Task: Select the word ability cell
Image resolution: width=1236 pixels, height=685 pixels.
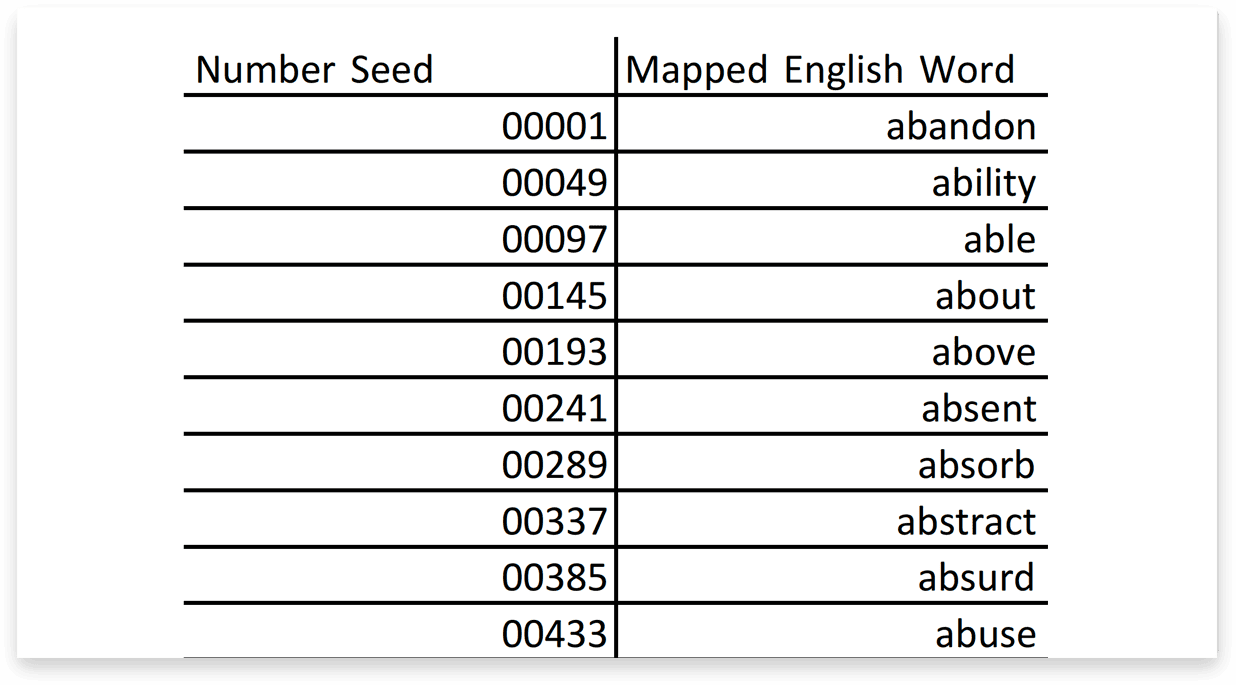Action: click(x=832, y=181)
